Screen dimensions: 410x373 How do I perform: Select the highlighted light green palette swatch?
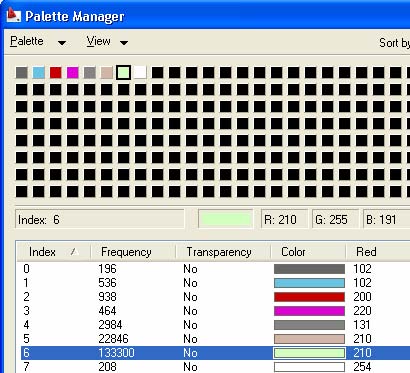pyautogui.click(x=123, y=73)
